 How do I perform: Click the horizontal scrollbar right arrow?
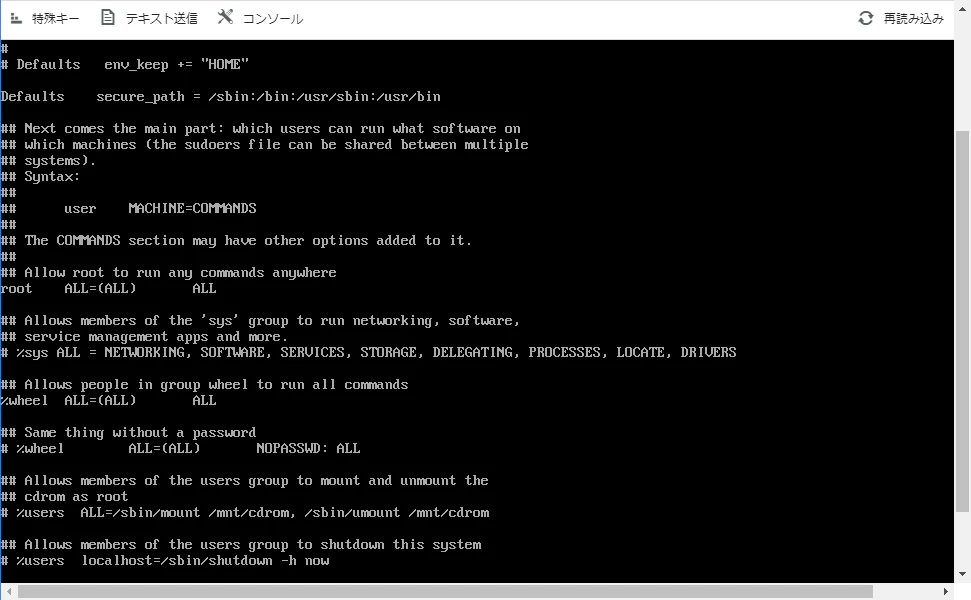pos(946,591)
